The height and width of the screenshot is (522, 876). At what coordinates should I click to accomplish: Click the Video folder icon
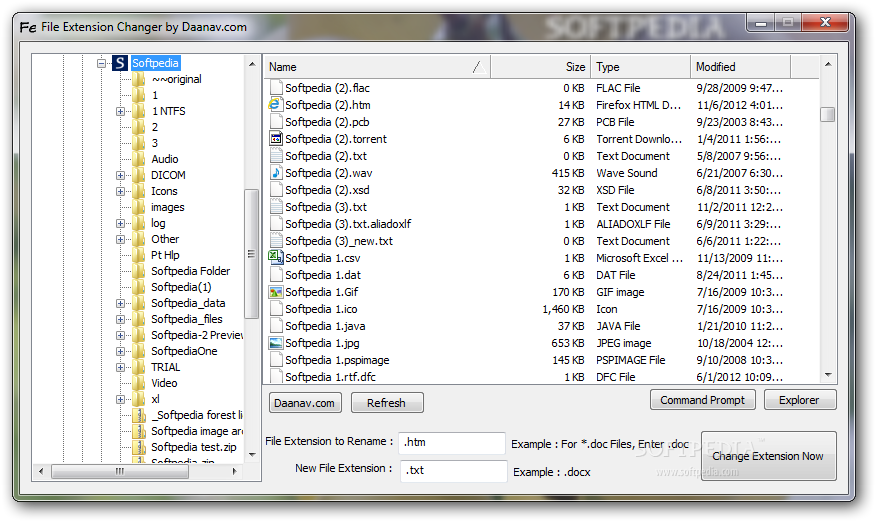[139, 383]
